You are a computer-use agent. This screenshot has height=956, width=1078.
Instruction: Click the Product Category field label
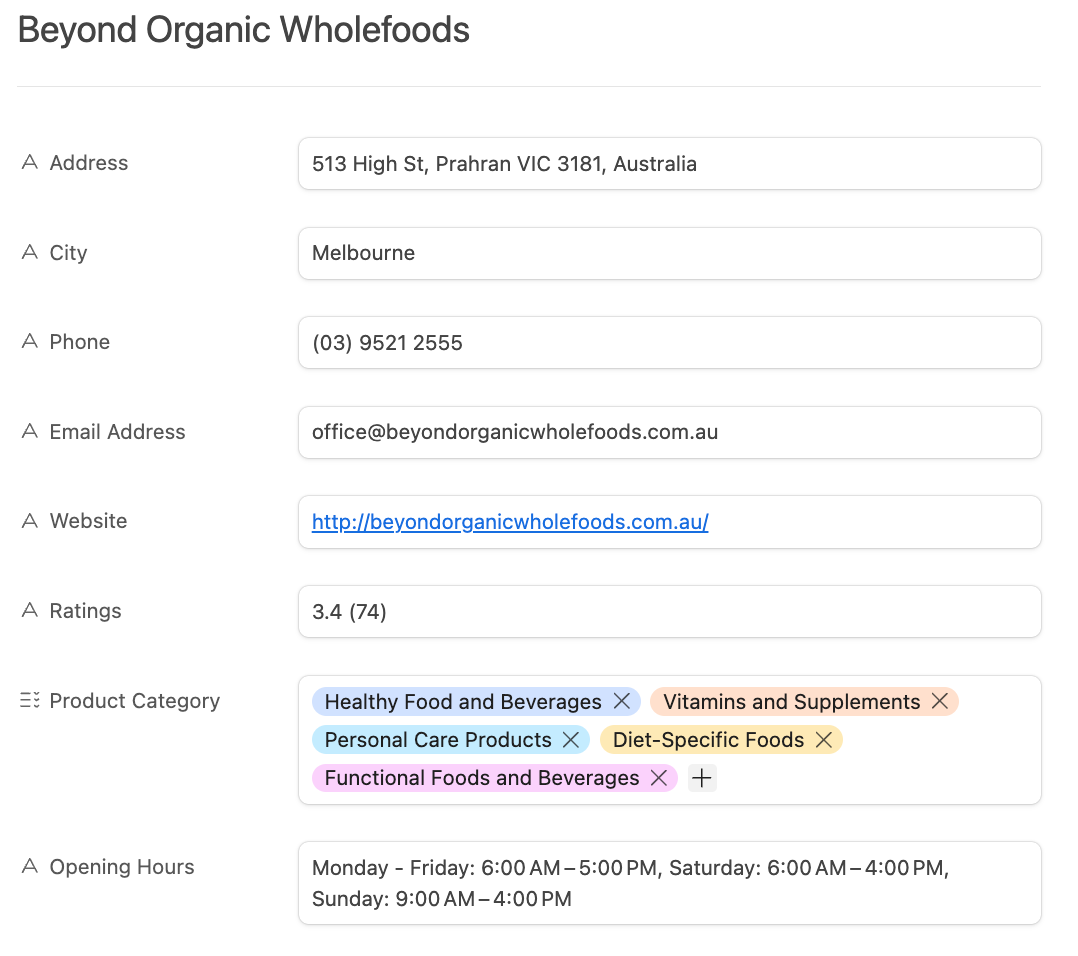135,701
